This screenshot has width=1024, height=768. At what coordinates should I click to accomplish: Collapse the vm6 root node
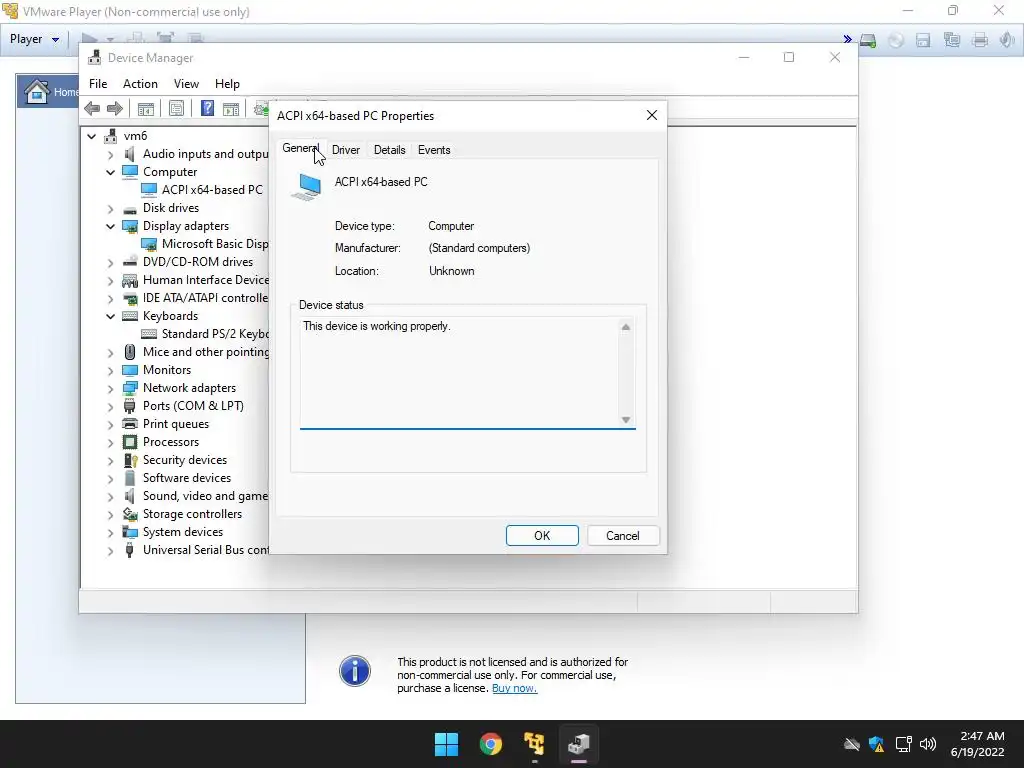click(92, 136)
